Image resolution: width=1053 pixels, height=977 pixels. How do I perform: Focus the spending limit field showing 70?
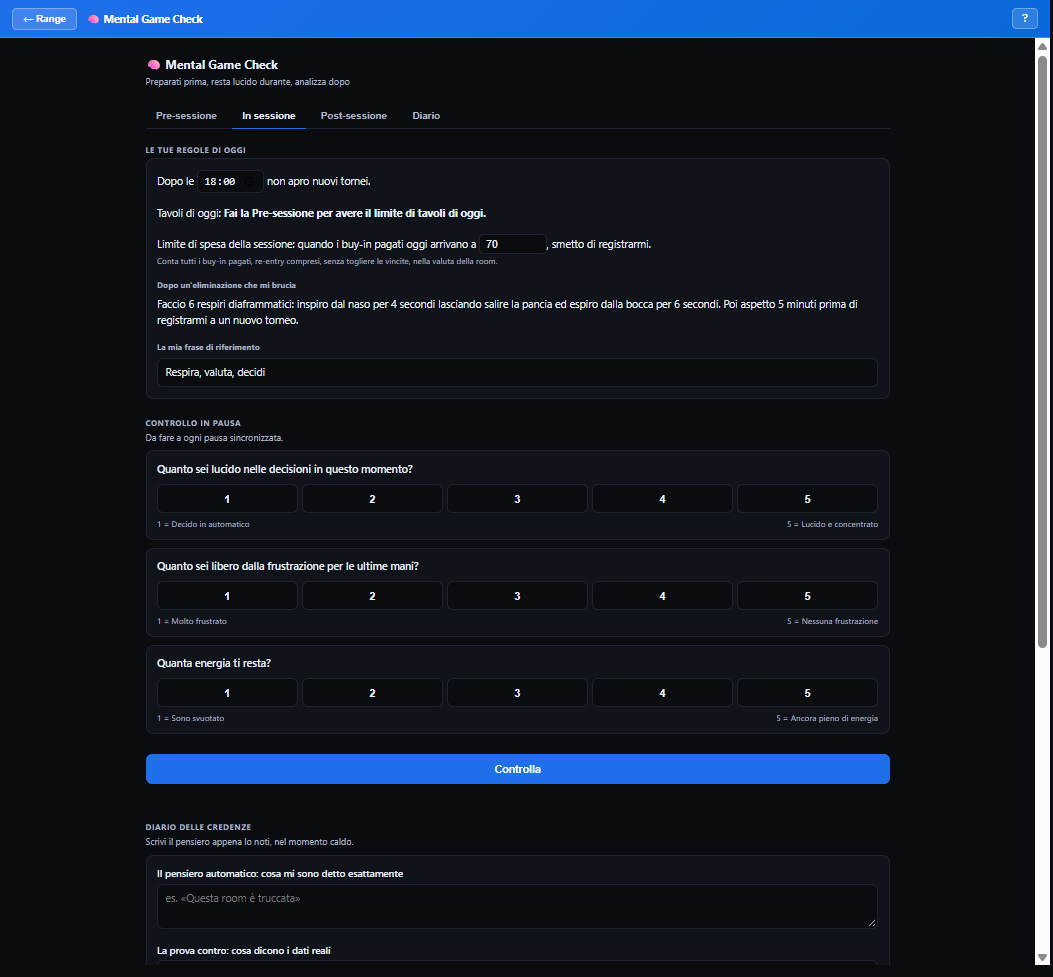click(x=512, y=244)
